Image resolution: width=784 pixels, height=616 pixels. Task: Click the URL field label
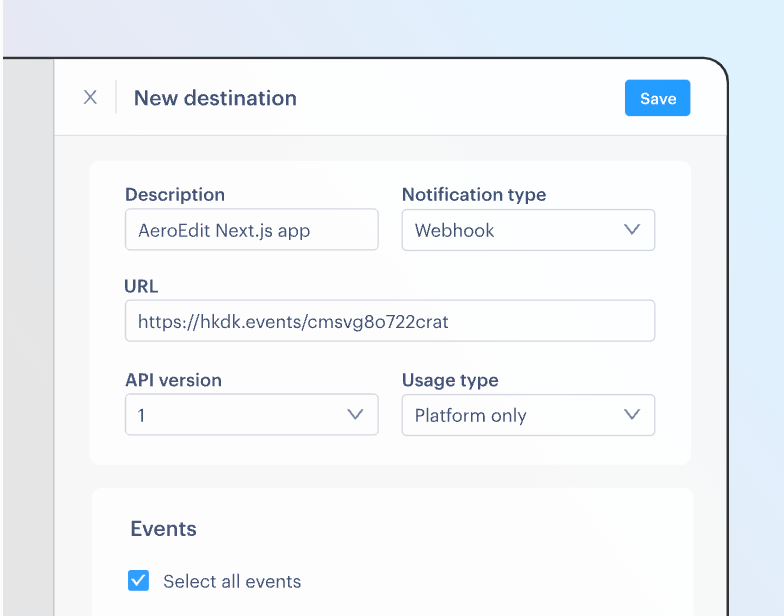tap(141, 286)
